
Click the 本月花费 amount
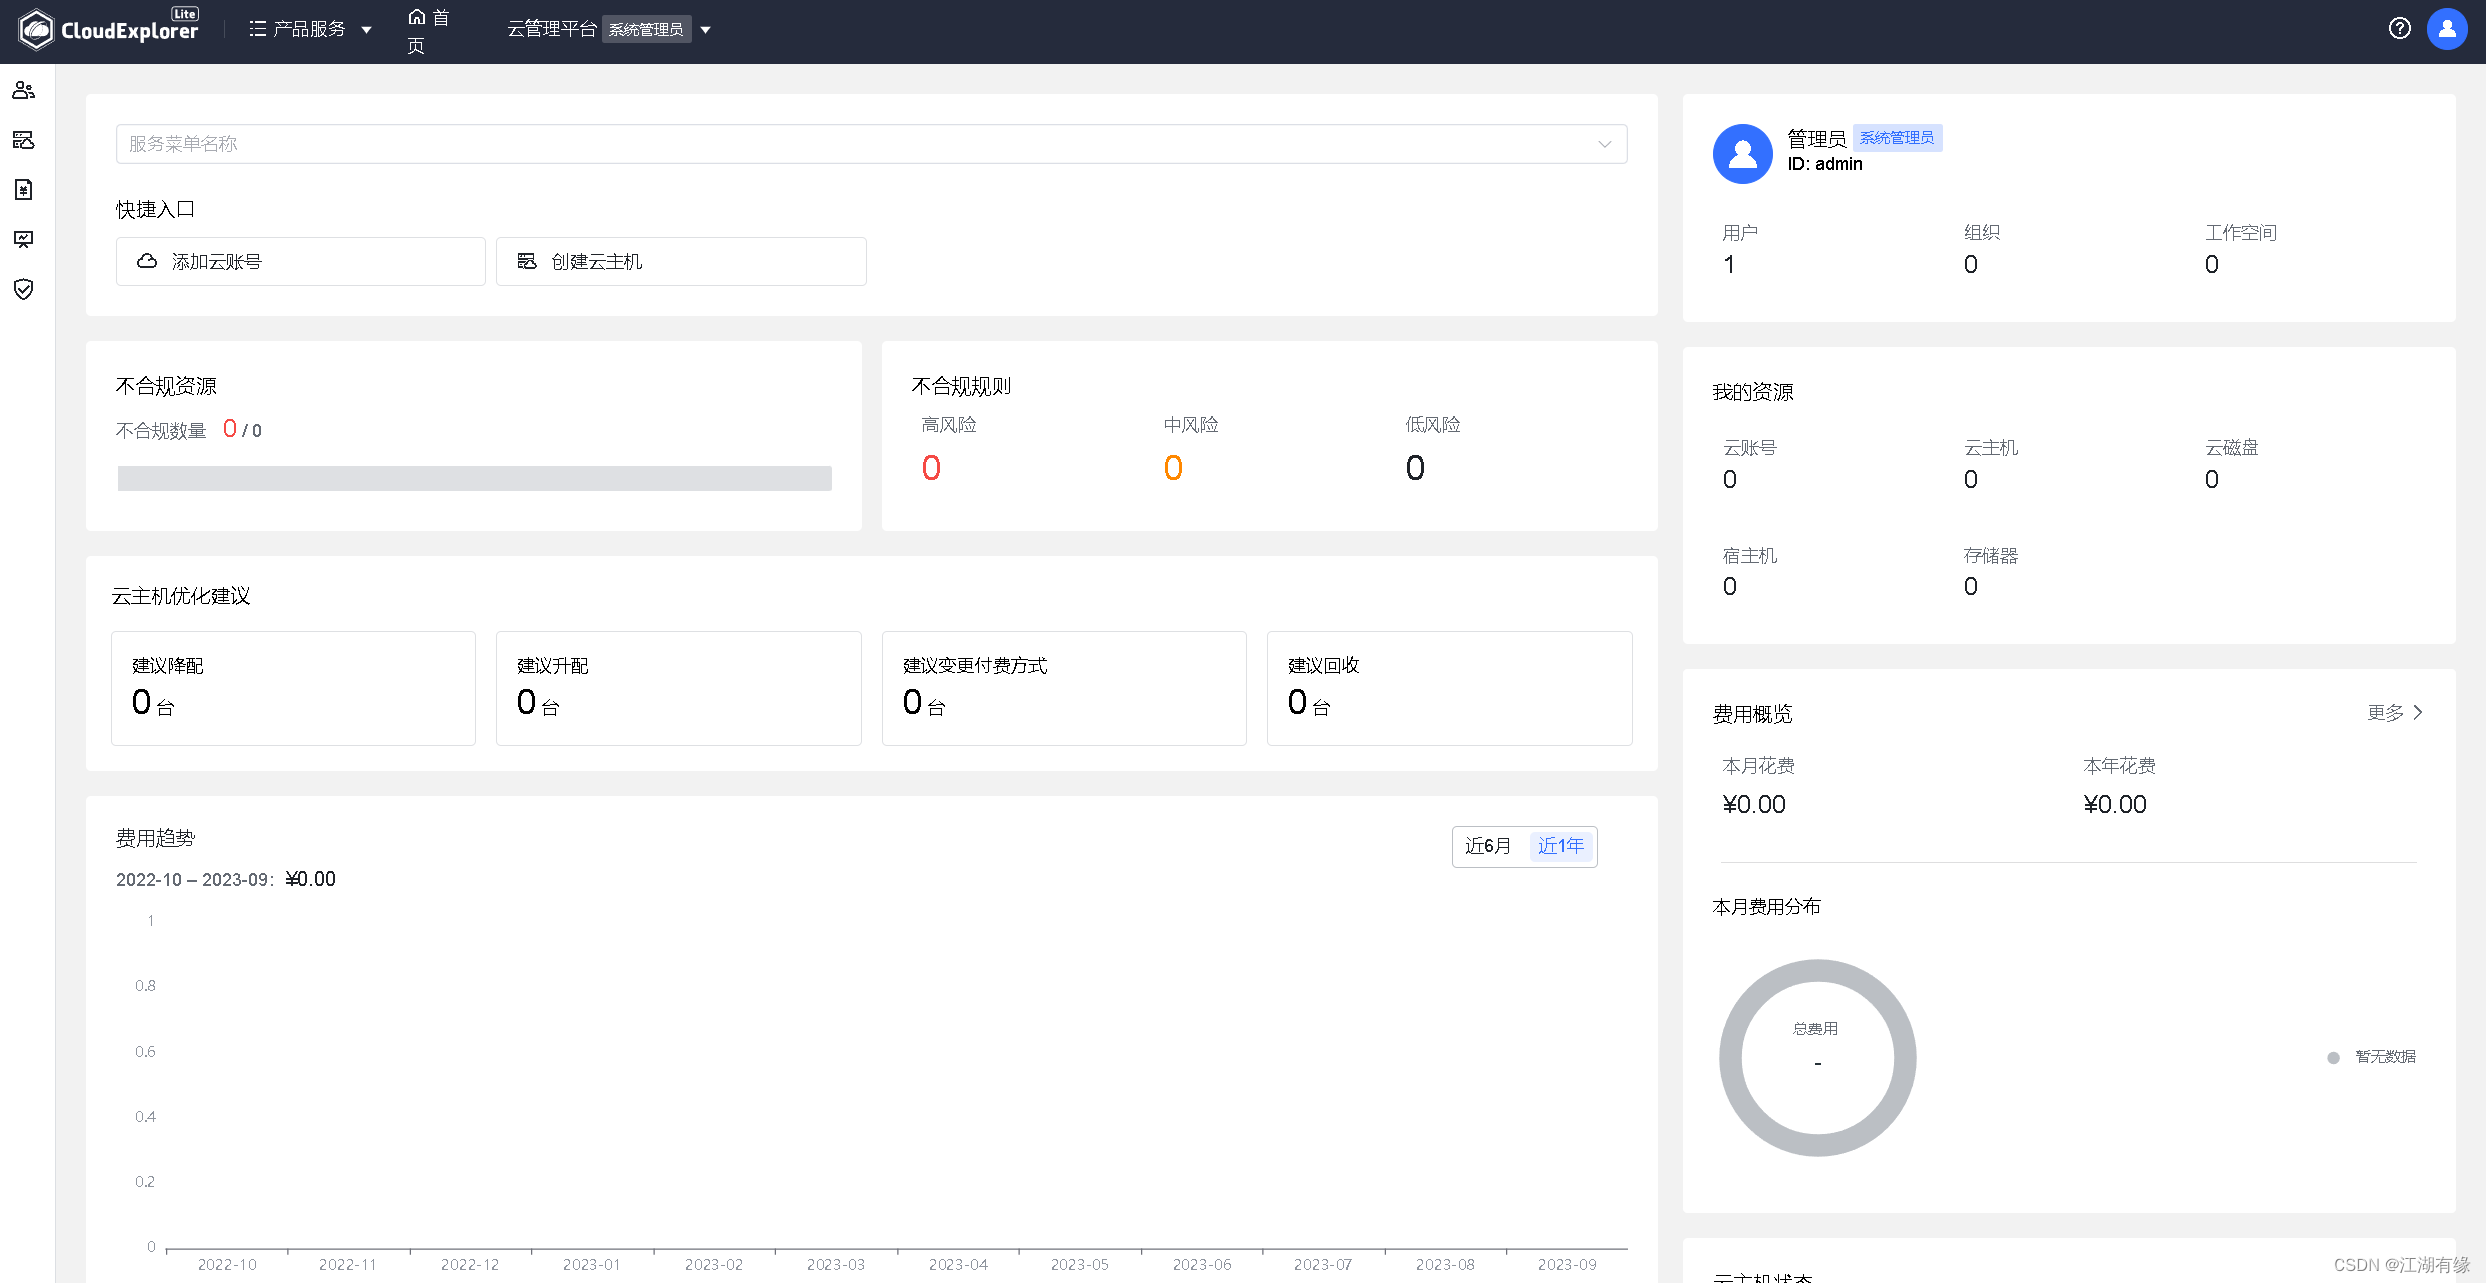[1754, 805]
